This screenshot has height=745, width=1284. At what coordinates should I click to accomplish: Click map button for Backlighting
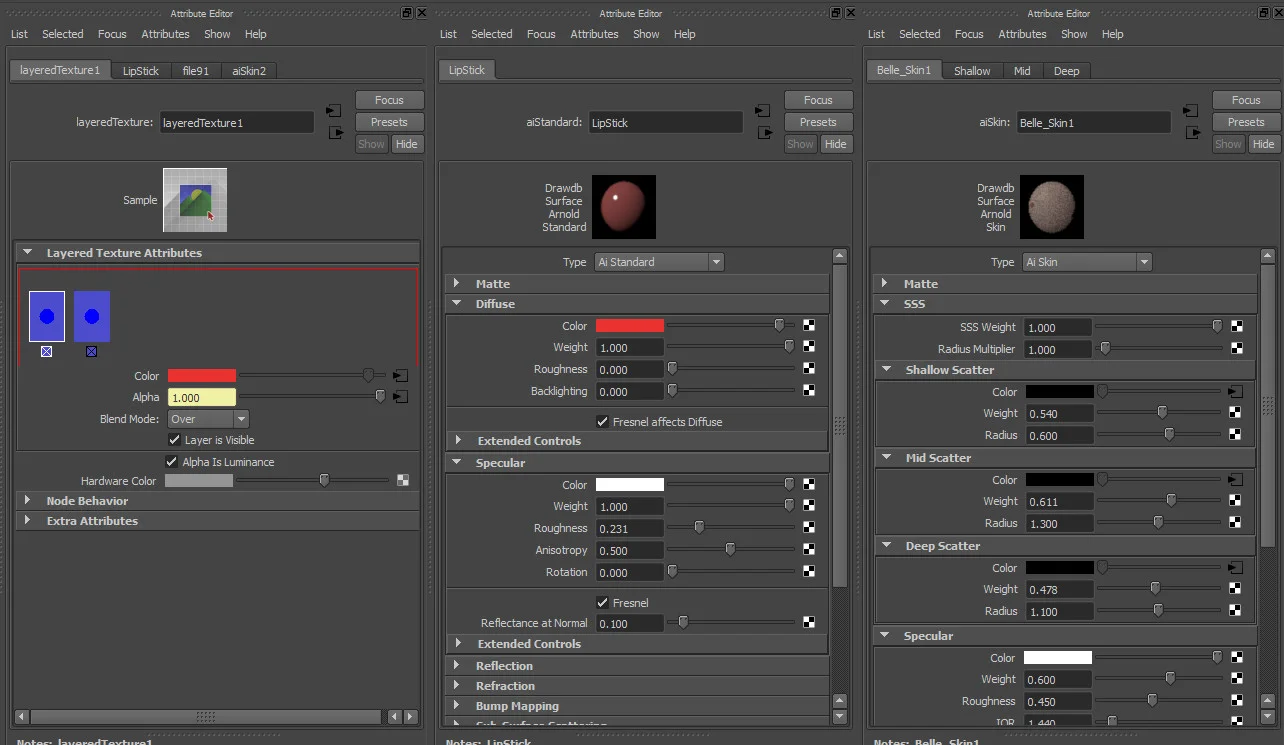tap(809, 392)
